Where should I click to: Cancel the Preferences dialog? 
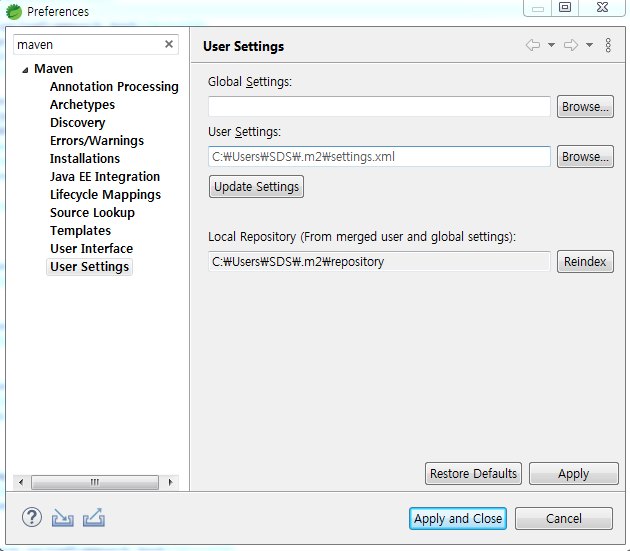tap(564, 518)
